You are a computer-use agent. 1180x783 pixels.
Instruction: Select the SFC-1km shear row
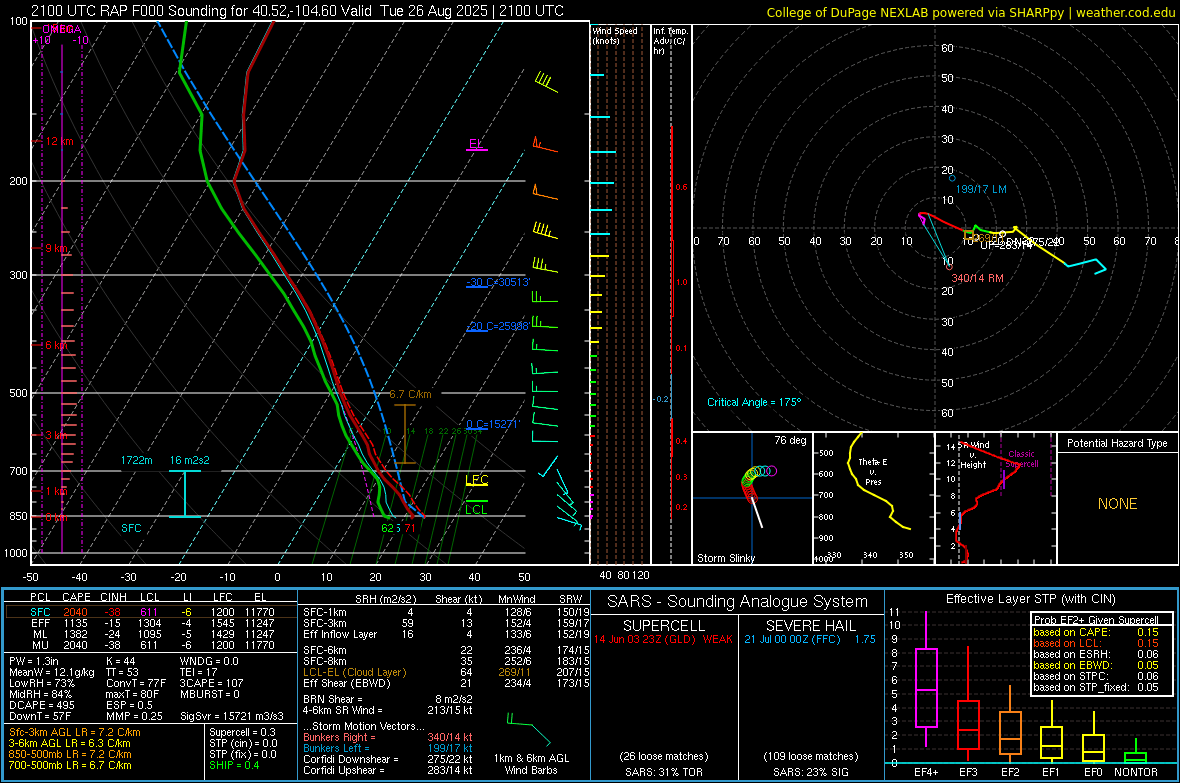click(x=446, y=612)
